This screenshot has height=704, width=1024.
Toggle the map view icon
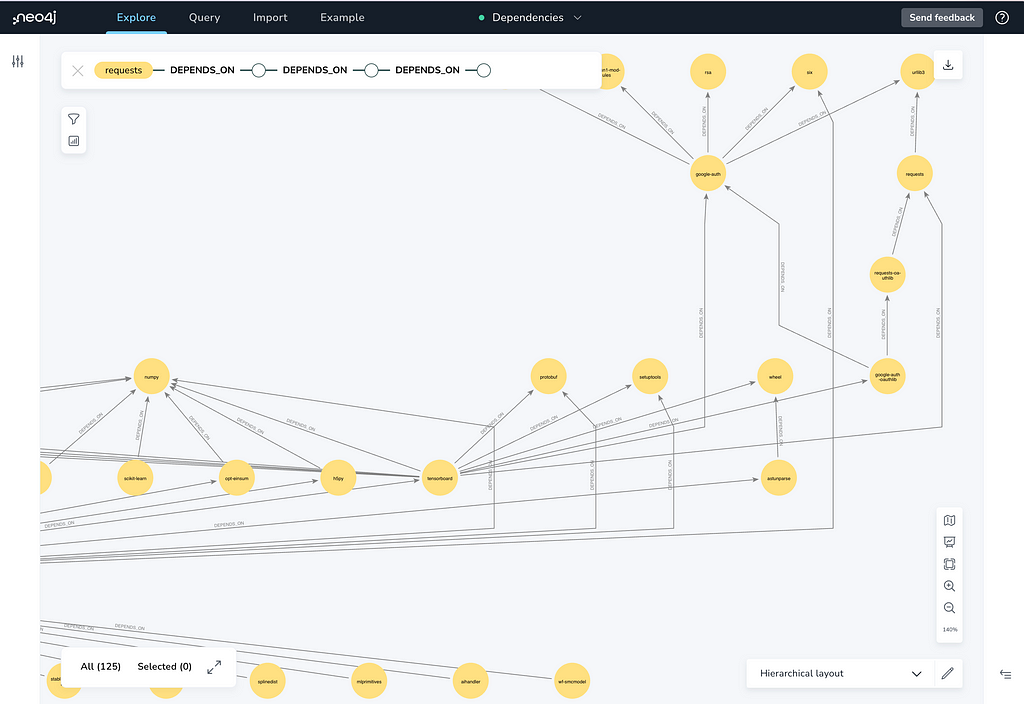coord(950,520)
